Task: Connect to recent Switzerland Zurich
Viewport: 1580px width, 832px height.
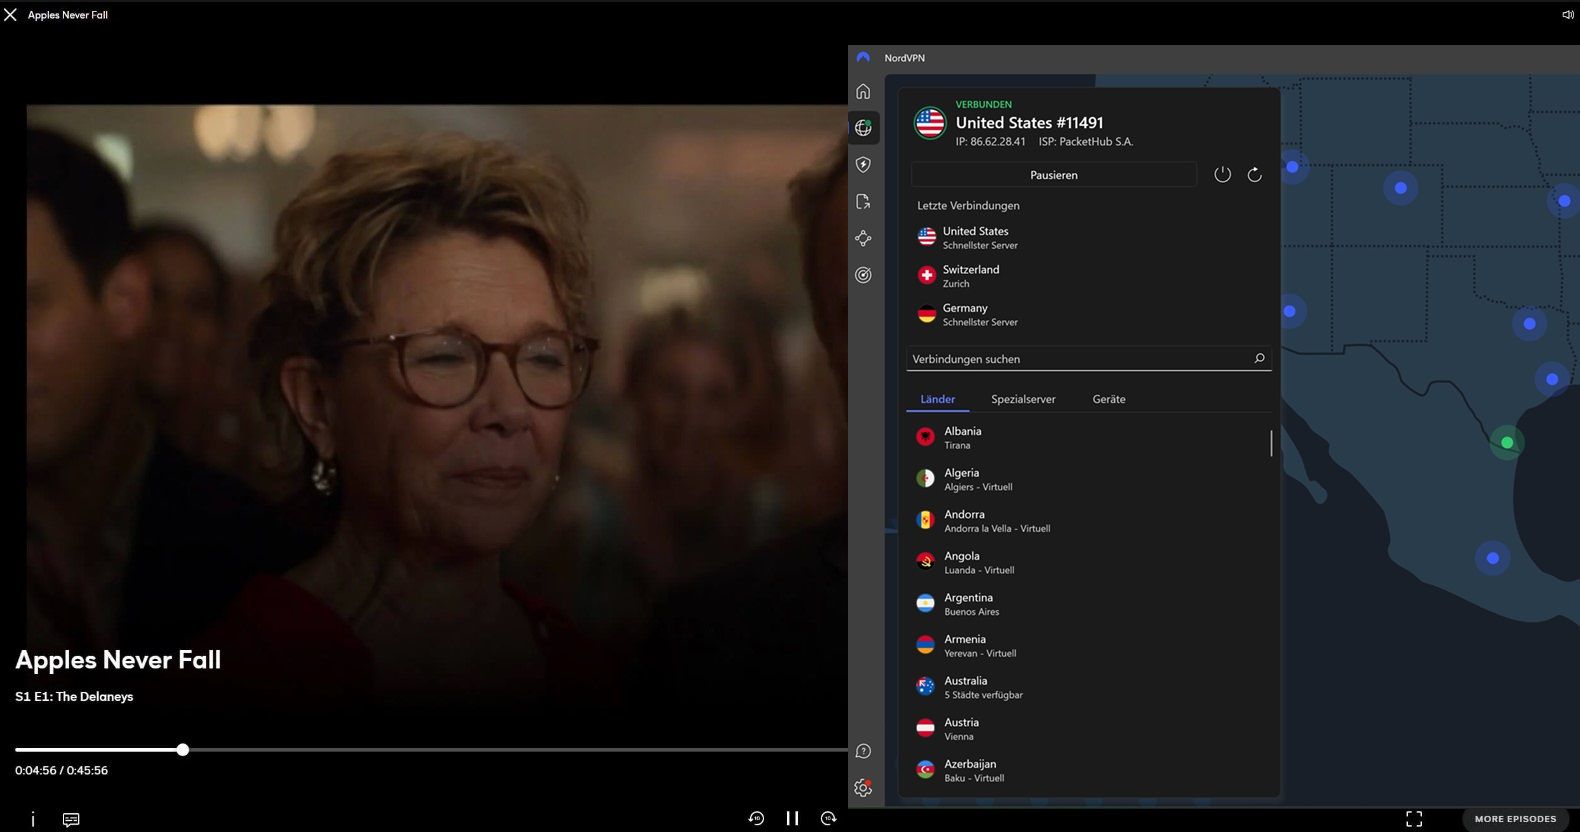Action: click(x=1090, y=276)
